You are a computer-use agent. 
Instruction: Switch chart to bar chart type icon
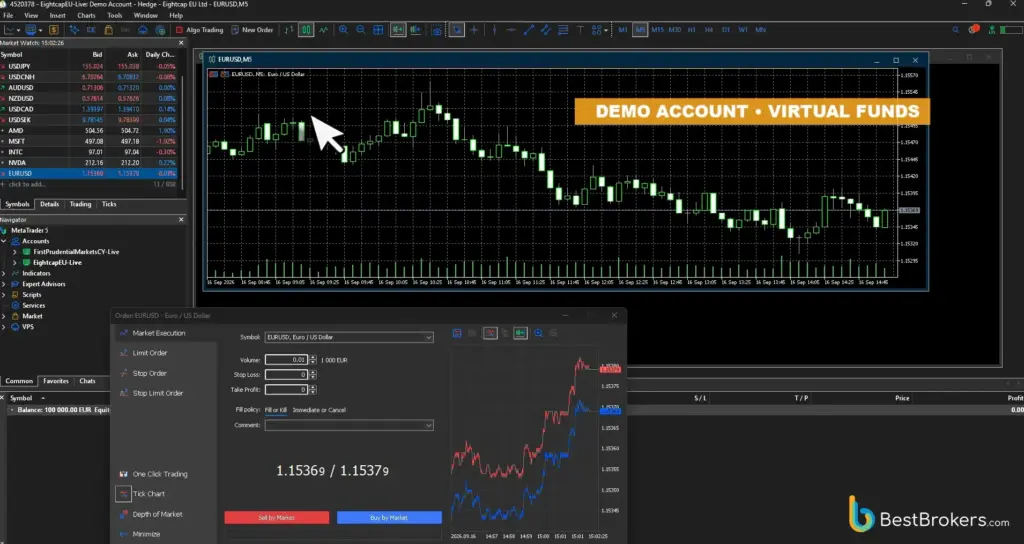point(289,30)
